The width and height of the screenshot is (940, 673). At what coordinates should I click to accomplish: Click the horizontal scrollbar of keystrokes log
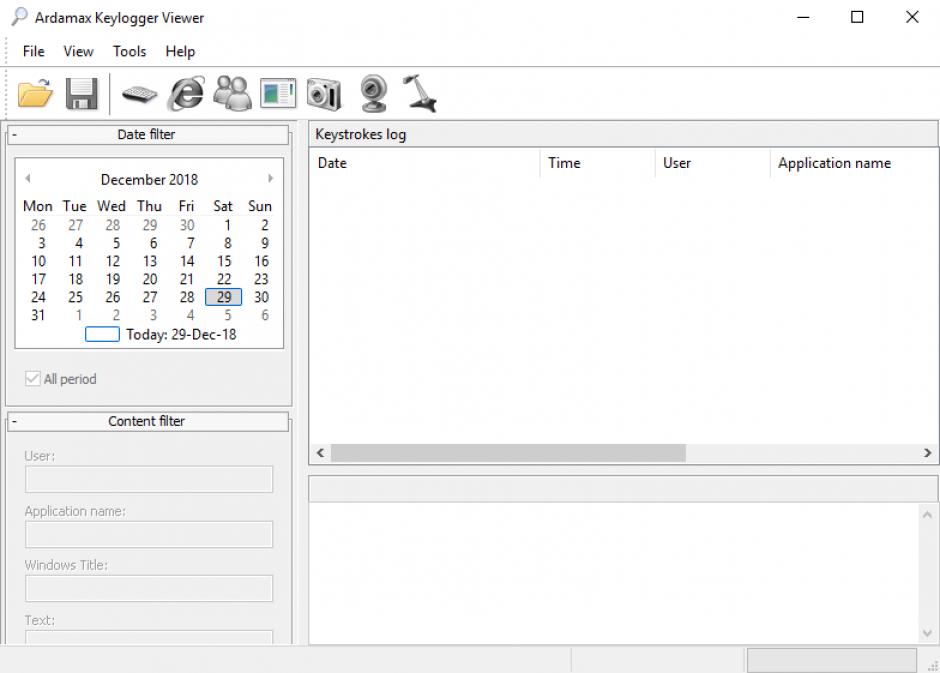click(x=508, y=453)
